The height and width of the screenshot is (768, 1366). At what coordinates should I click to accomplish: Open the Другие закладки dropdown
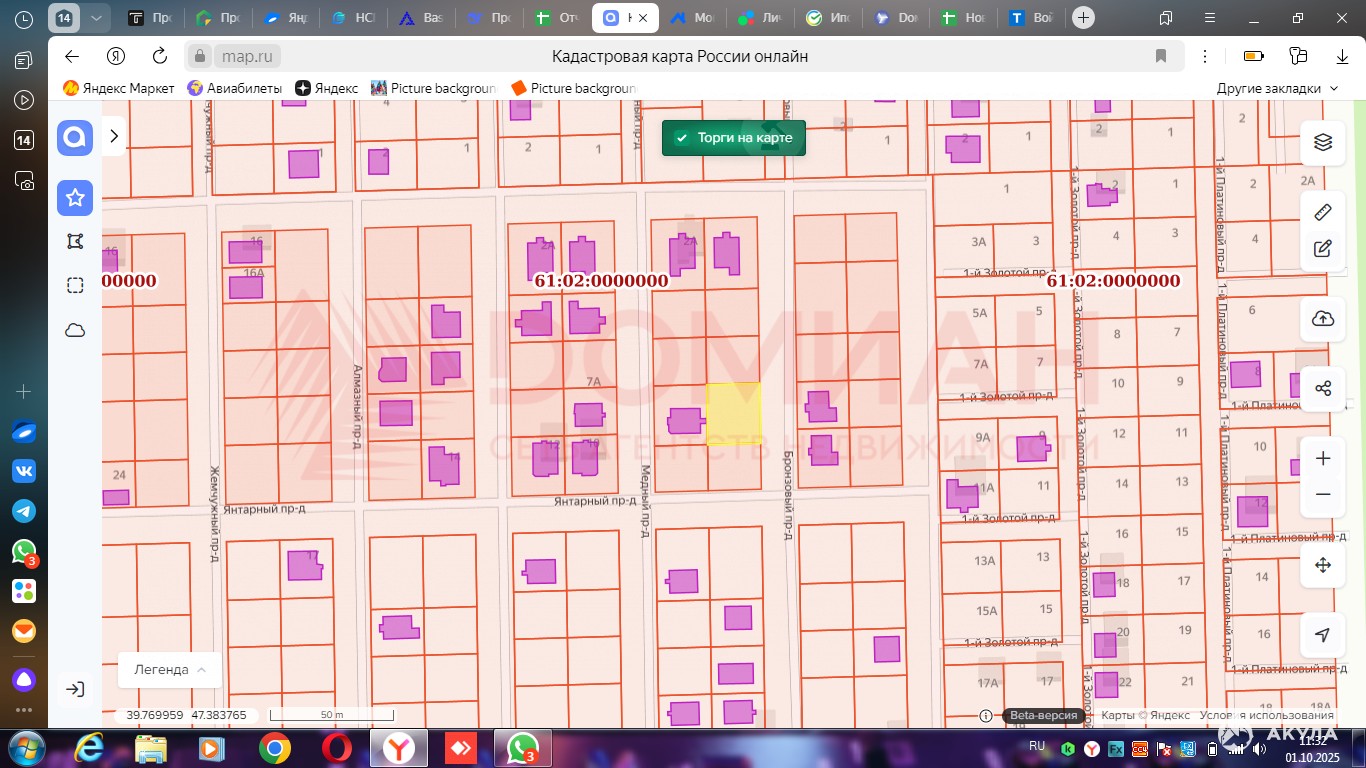pyautogui.click(x=1277, y=88)
